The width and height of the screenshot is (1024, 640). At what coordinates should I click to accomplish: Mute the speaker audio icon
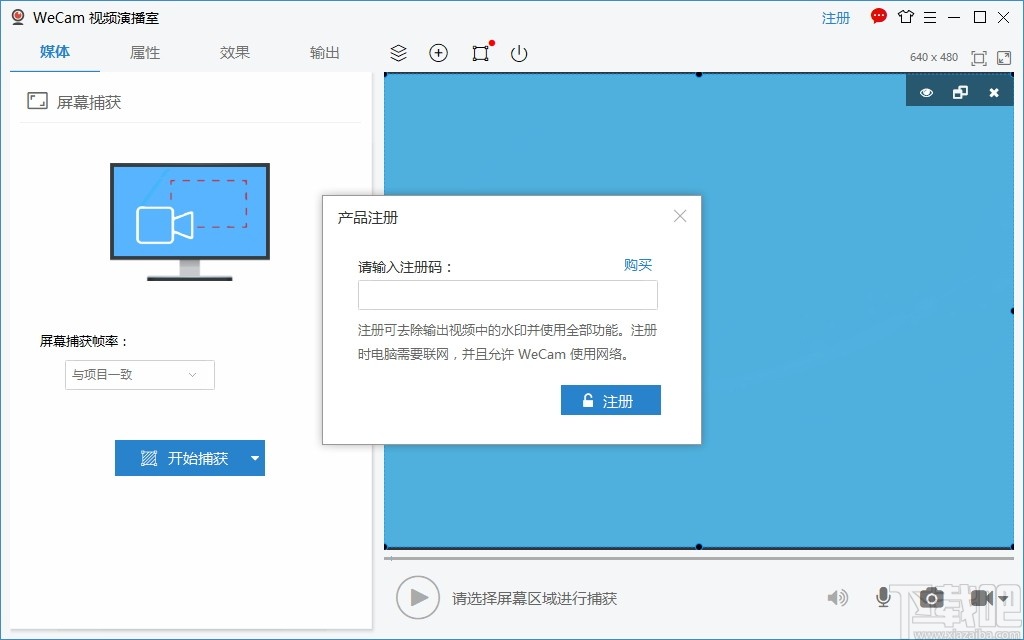point(838,597)
